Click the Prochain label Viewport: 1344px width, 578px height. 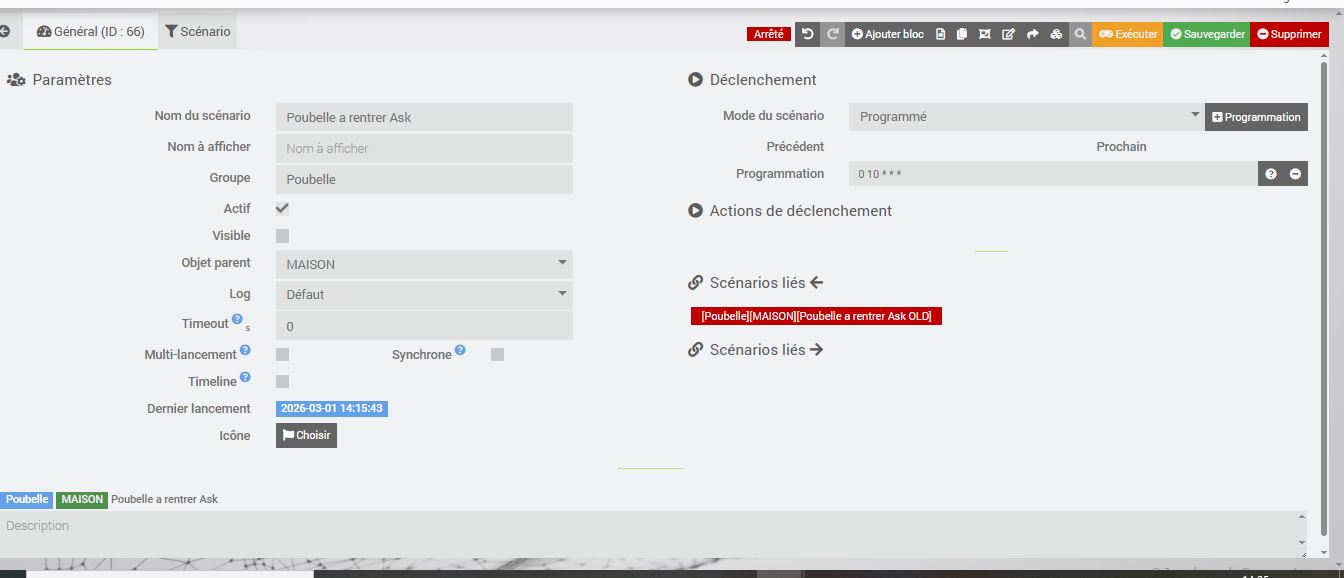[1121, 146]
